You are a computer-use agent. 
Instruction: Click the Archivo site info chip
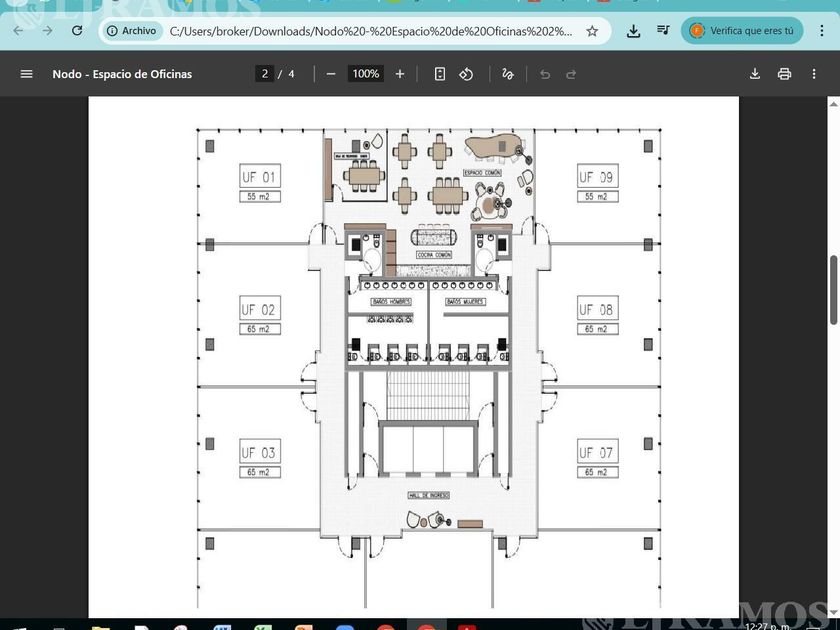tap(132, 31)
